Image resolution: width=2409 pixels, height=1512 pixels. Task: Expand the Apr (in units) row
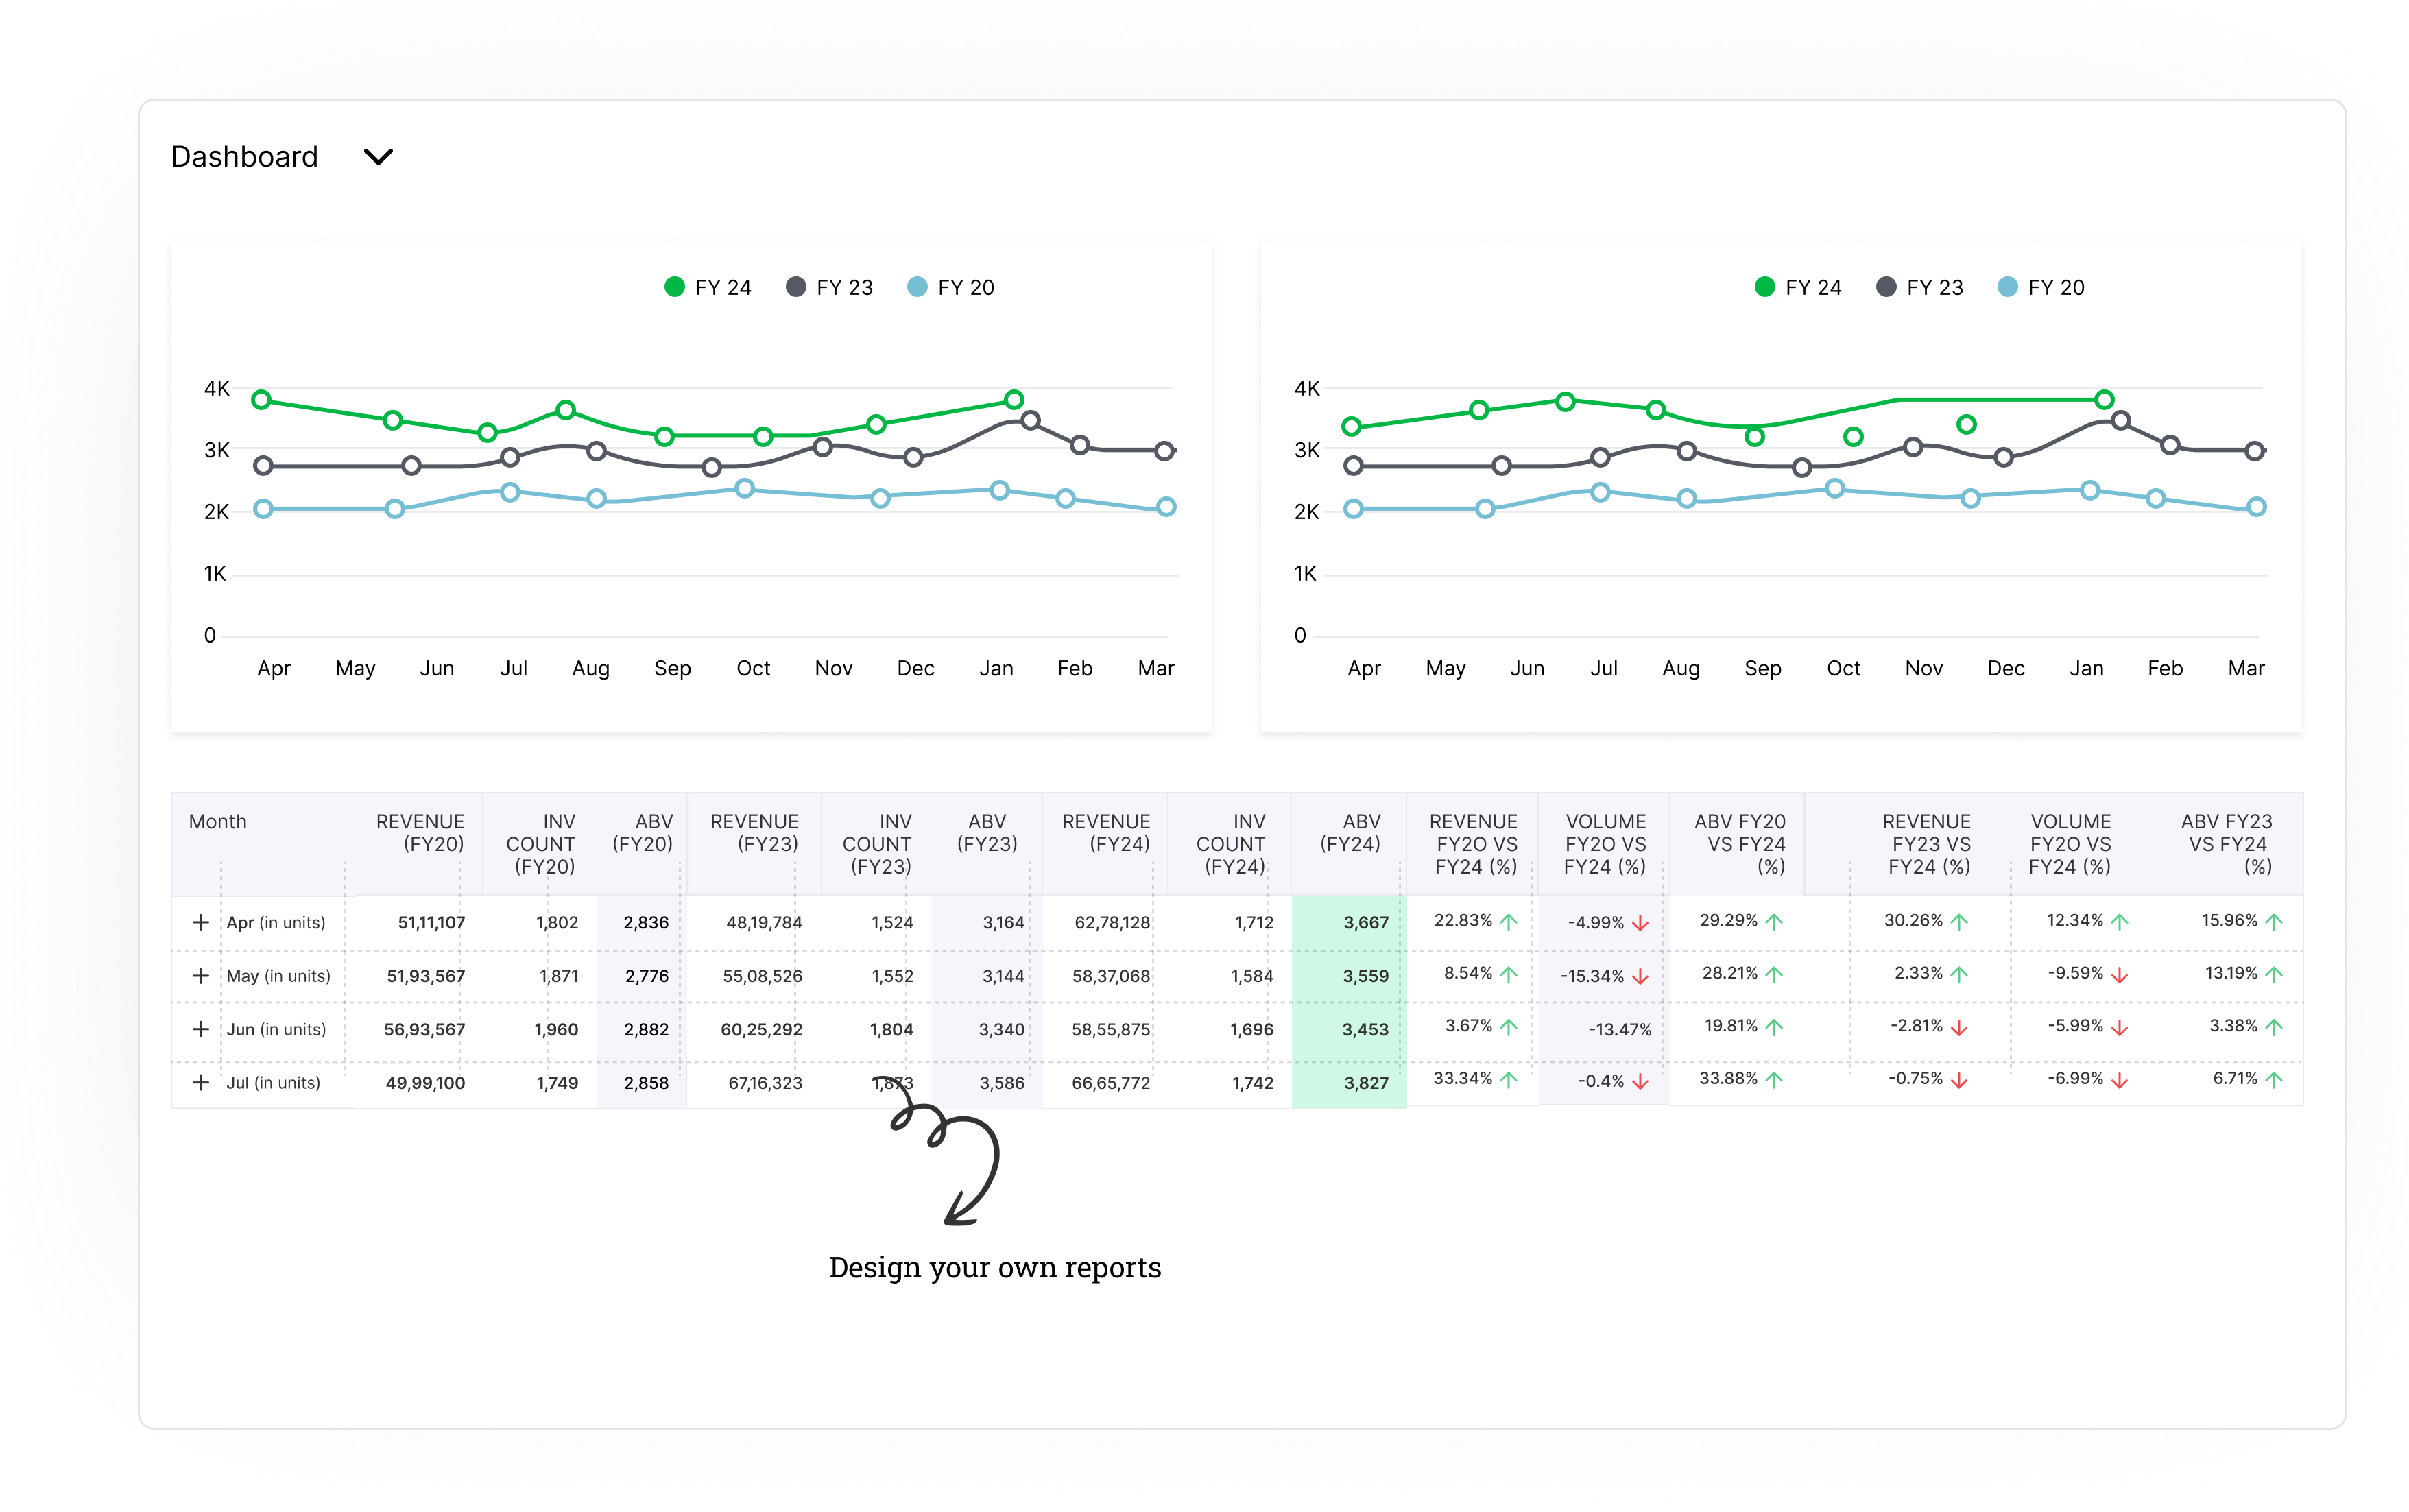click(201, 922)
